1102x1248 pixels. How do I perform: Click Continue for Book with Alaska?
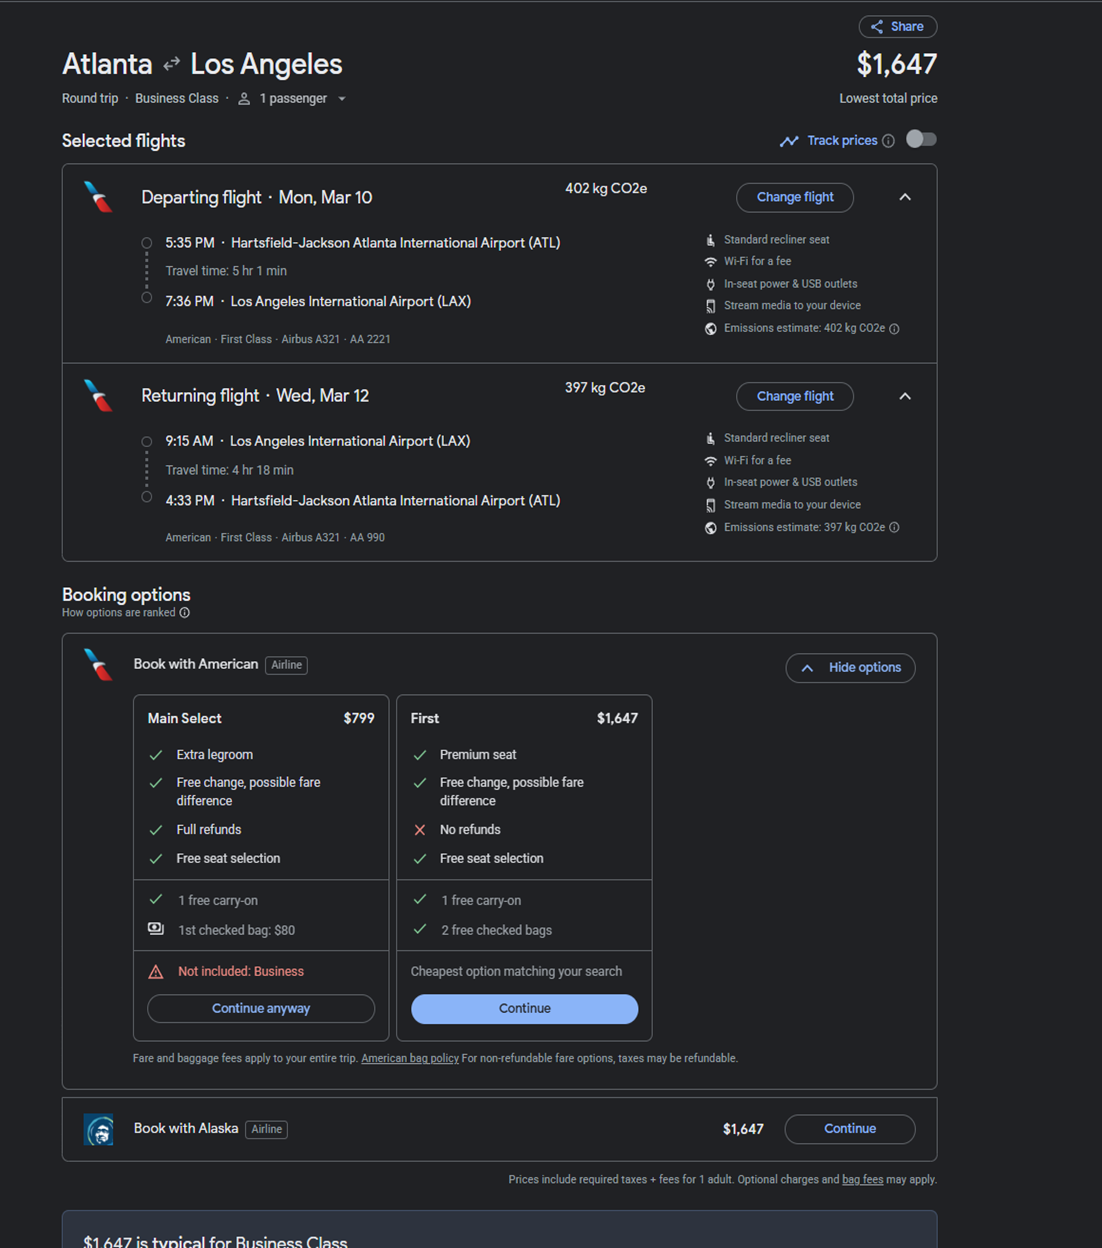(850, 1129)
